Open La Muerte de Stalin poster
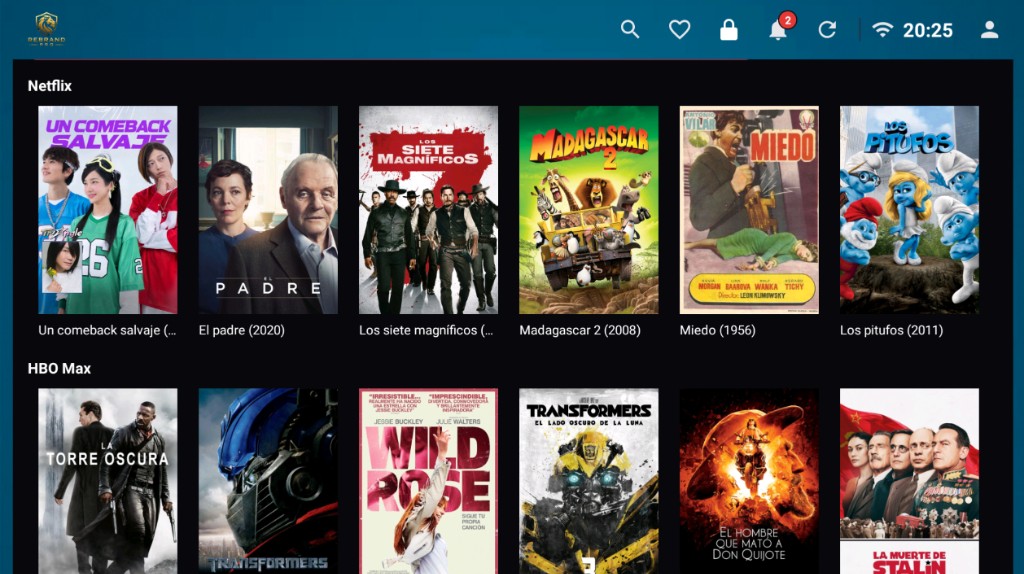1024x574 pixels. click(910, 481)
